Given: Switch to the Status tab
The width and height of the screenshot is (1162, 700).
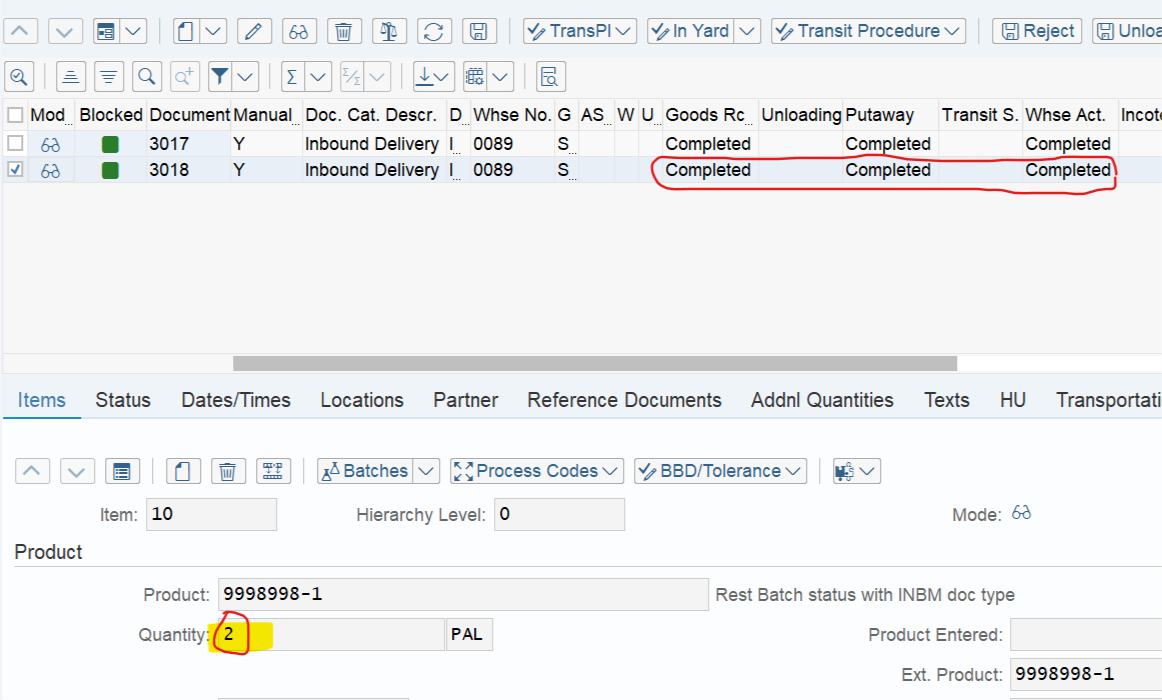Looking at the screenshot, I should [123, 400].
